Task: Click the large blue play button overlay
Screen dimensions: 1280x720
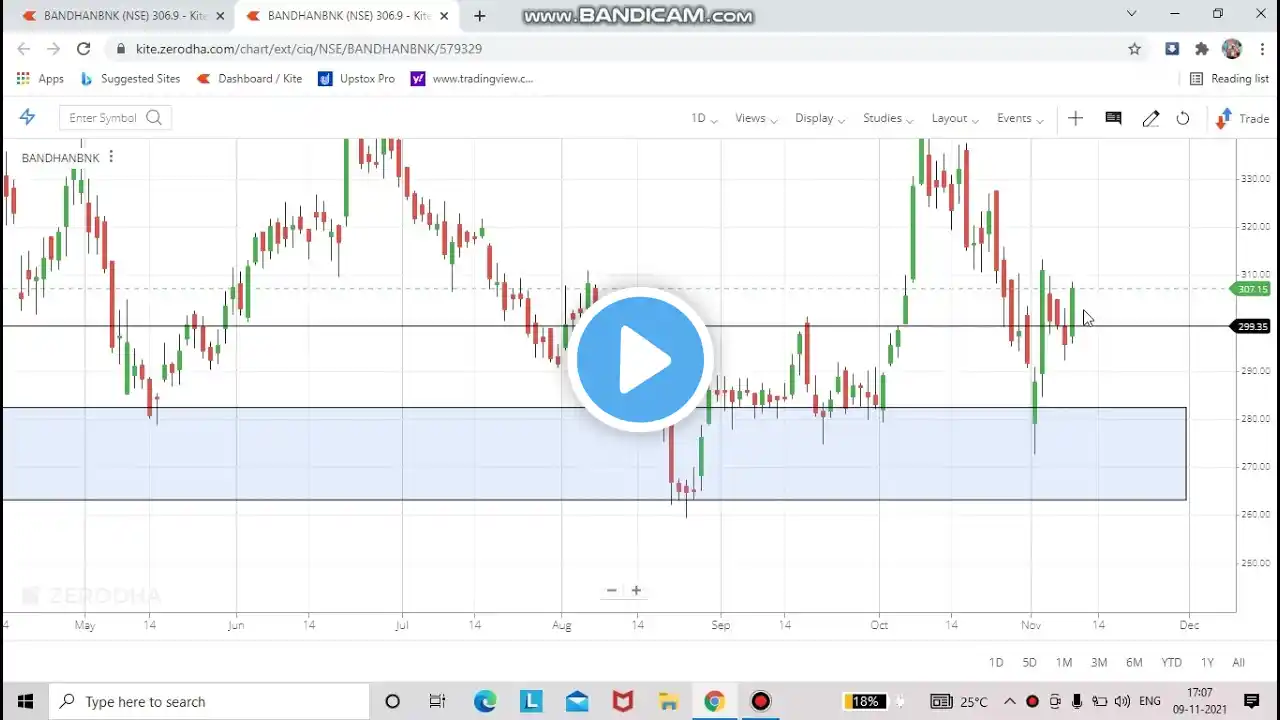Action: point(640,359)
